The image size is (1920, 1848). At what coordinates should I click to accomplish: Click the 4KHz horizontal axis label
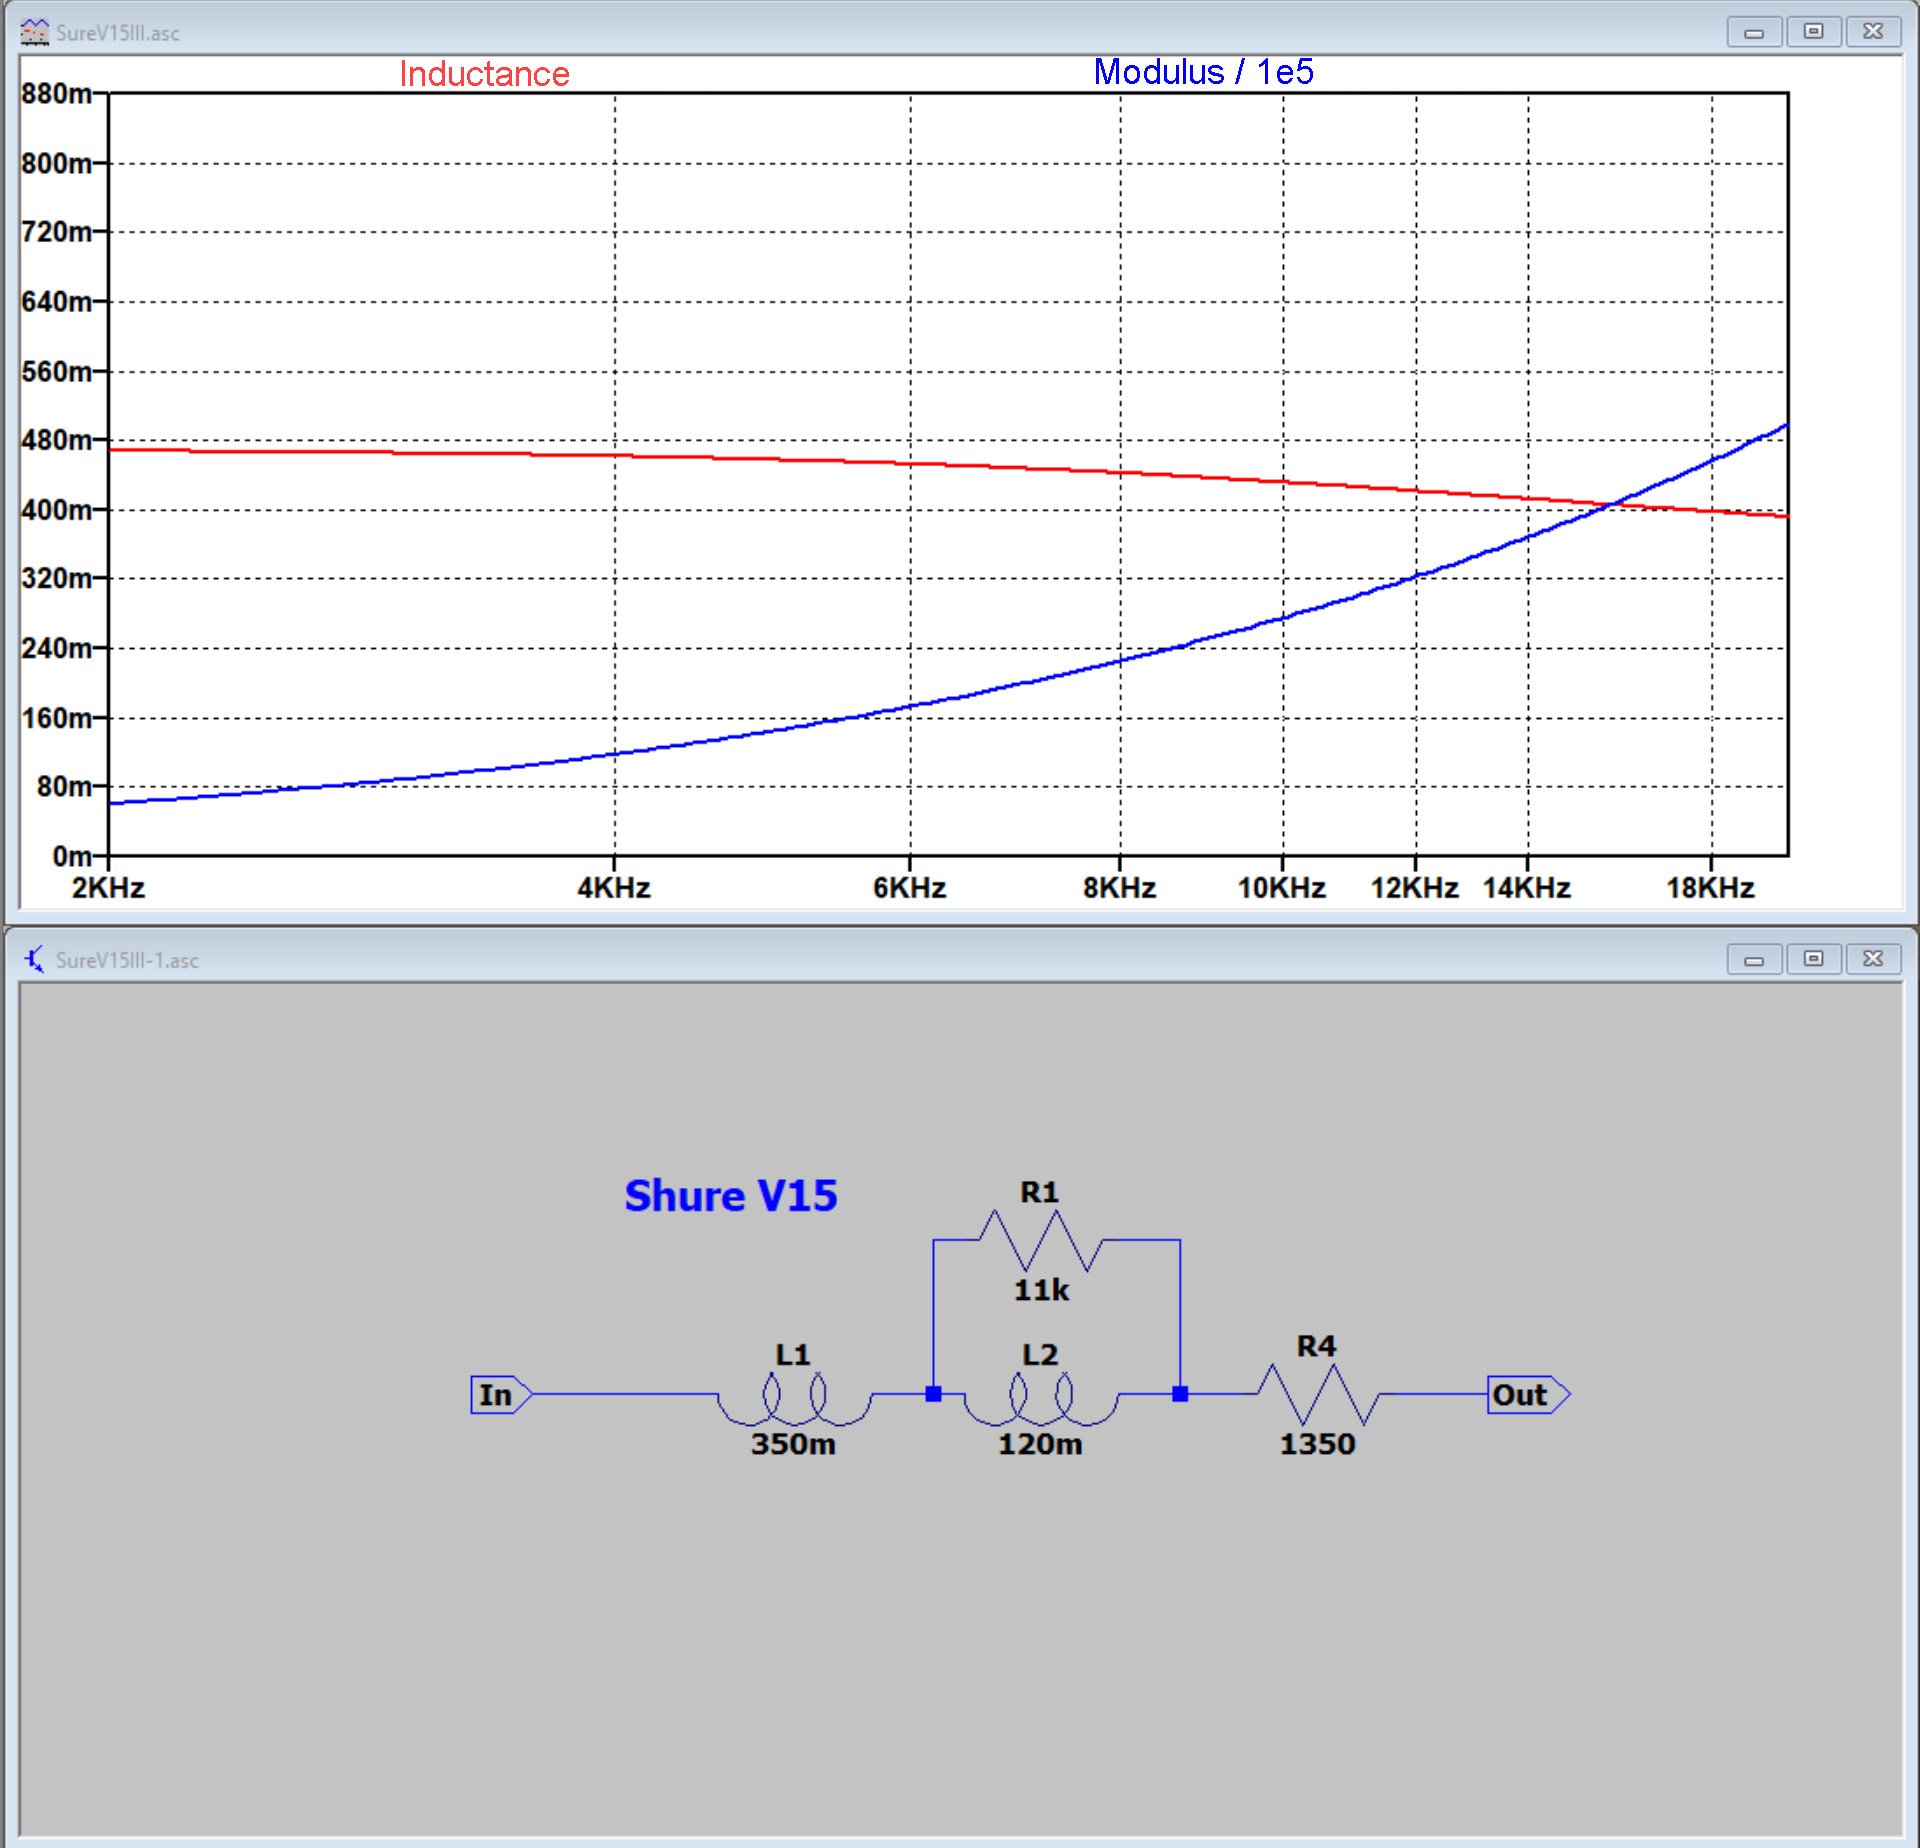pyautogui.click(x=614, y=888)
